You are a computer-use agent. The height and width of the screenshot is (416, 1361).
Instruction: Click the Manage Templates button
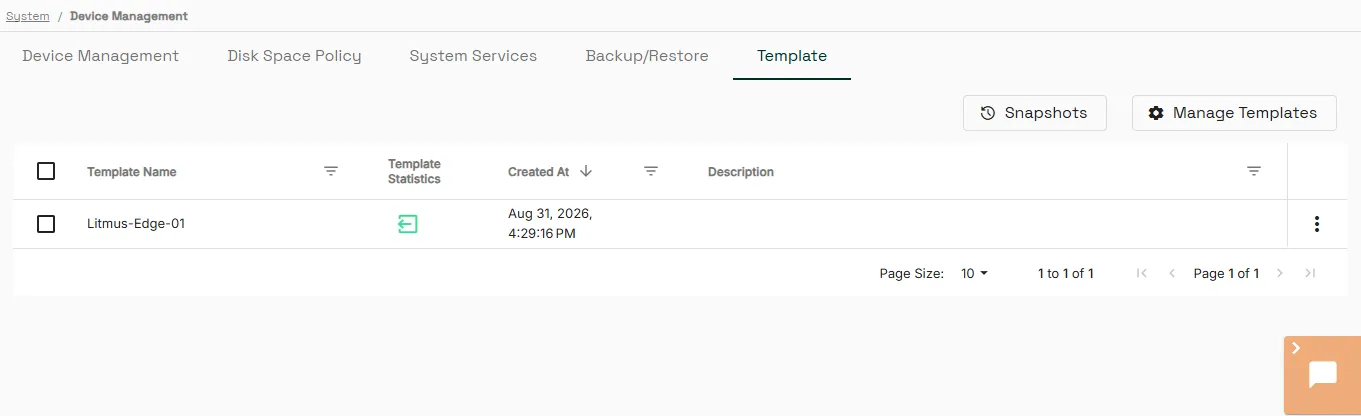click(x=1234, y=113)
